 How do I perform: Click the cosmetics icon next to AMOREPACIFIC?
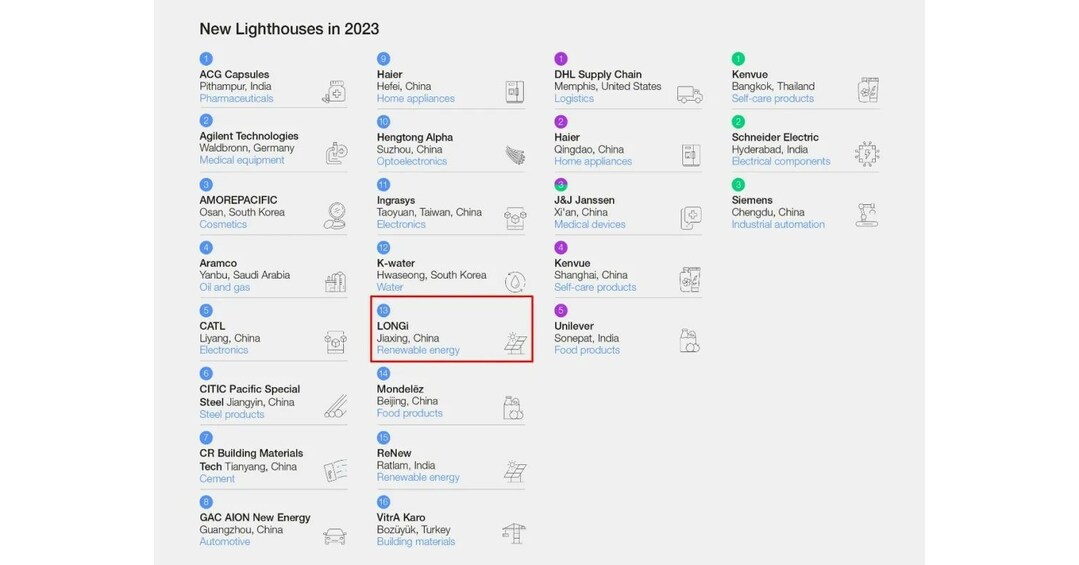pyautogui.click(x=335, y=216)
